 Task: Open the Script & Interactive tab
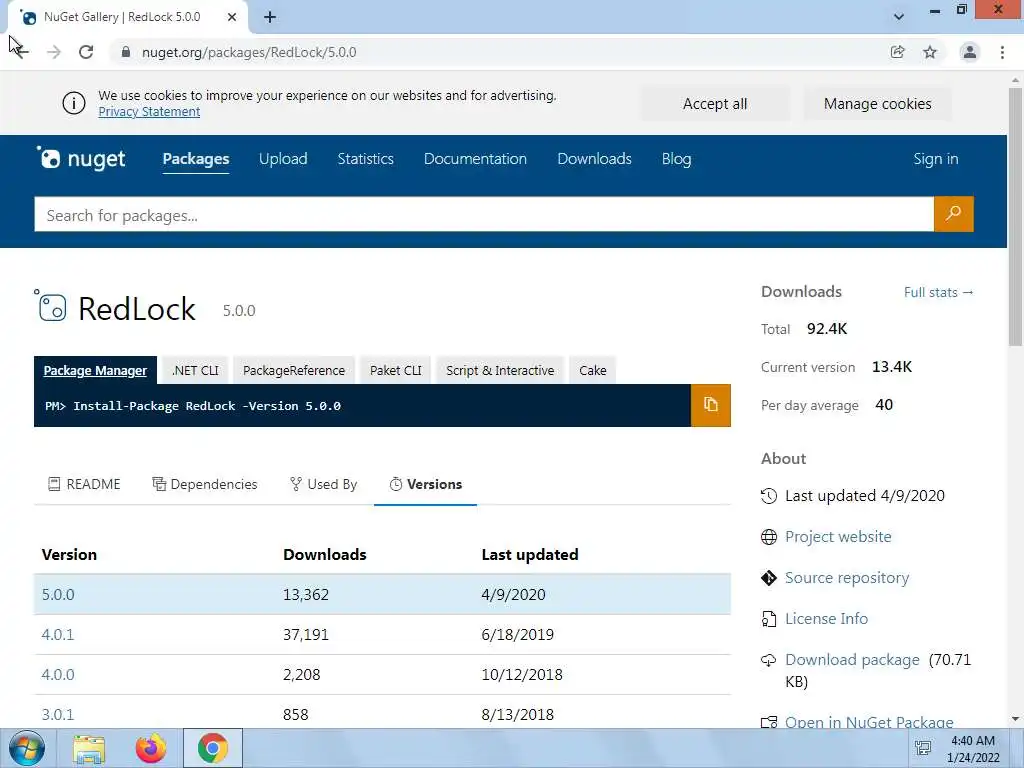500,370
